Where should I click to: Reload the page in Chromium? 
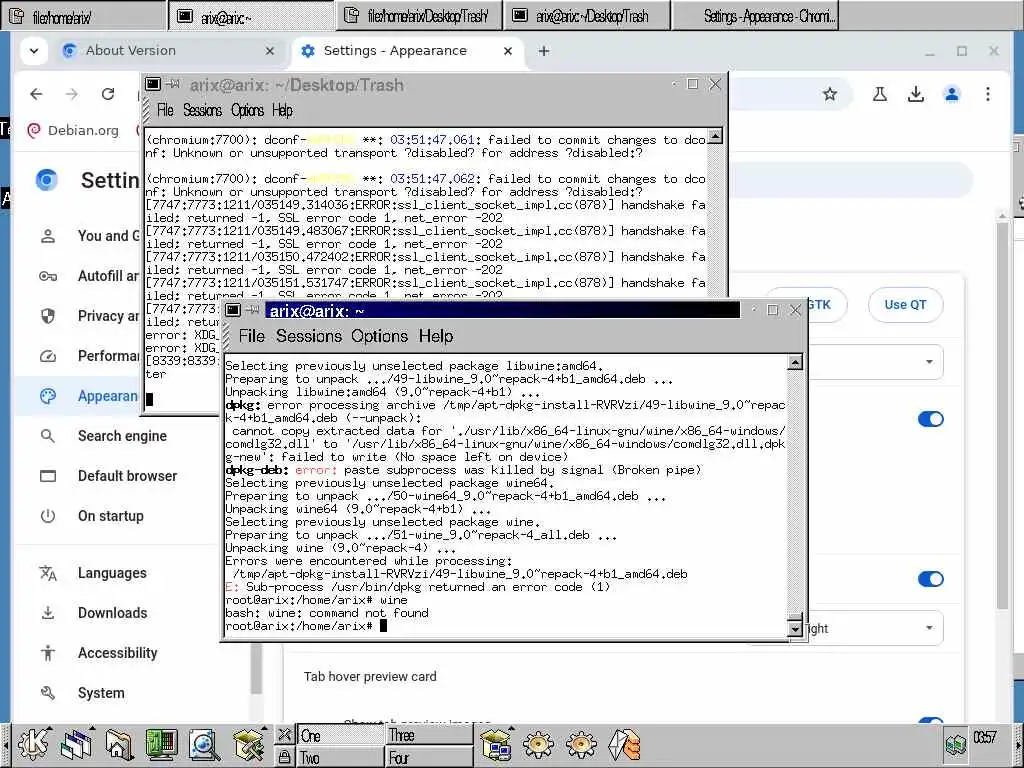click(108, 94)
